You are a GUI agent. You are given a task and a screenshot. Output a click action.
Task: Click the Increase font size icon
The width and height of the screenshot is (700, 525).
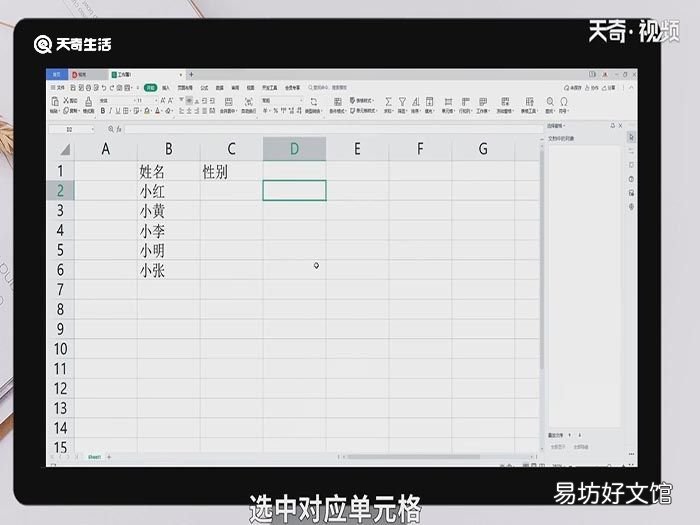pos(162,100)
